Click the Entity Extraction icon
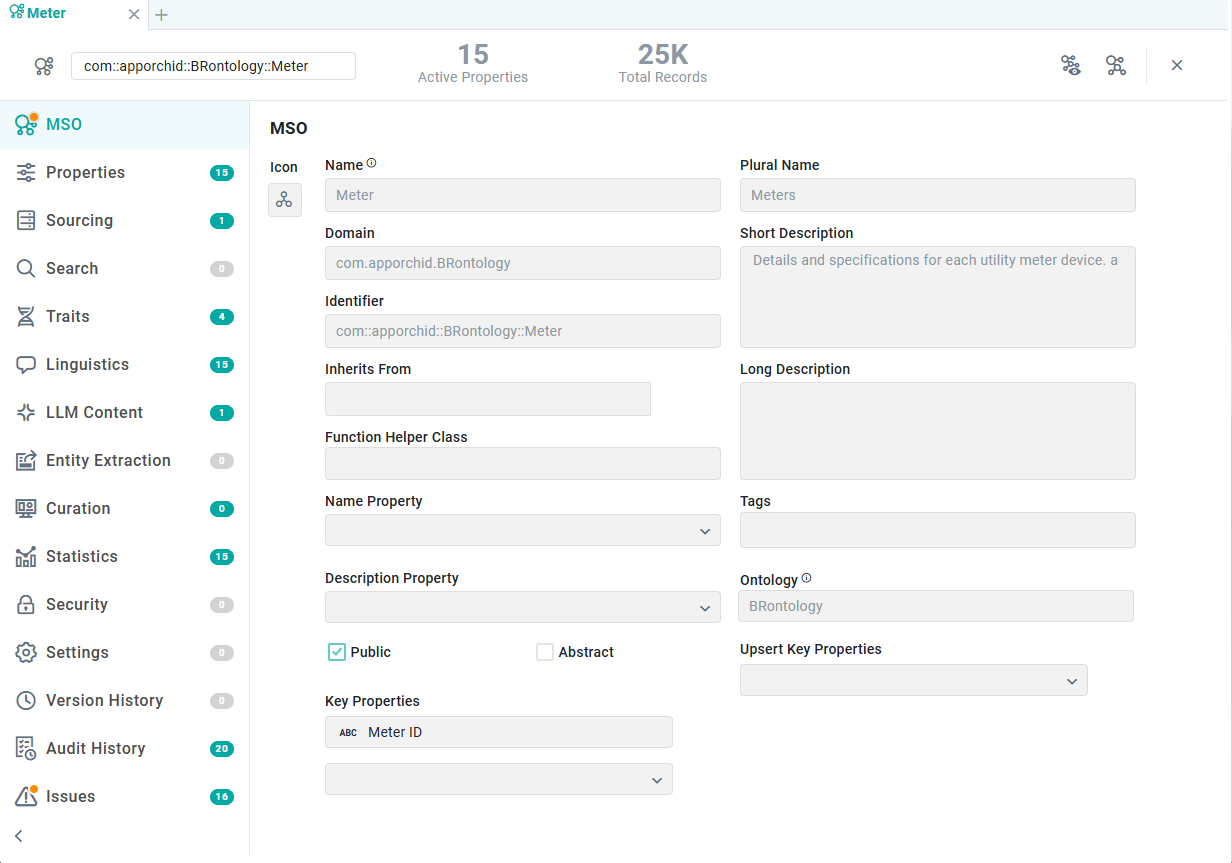1232x863 pixels. pyautogui.click(x=26, y=461)
